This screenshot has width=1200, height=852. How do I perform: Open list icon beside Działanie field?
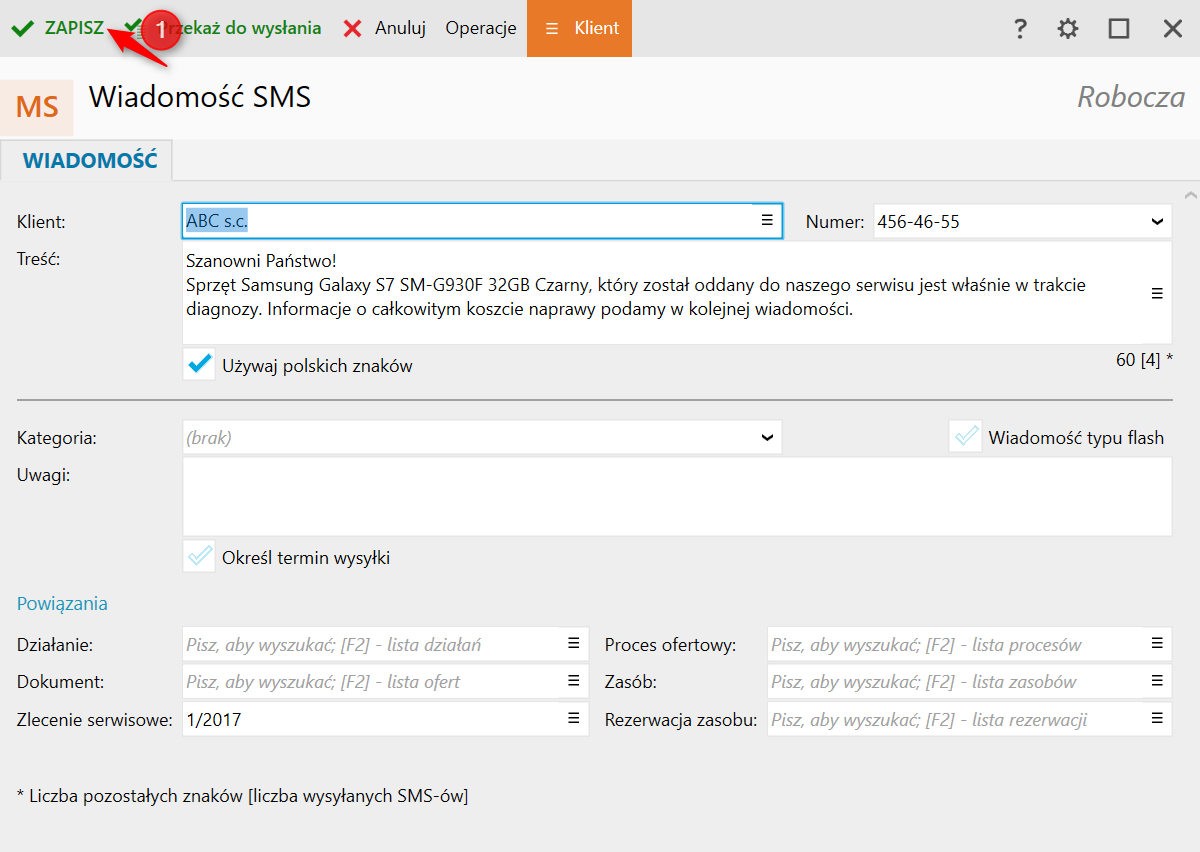coord(574,644)
